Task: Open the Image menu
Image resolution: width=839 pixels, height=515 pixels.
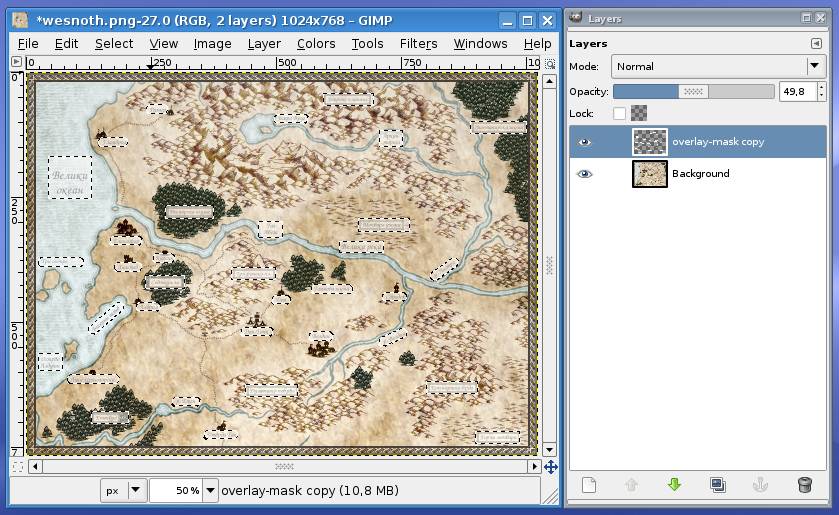Action: tap(212, 43)
